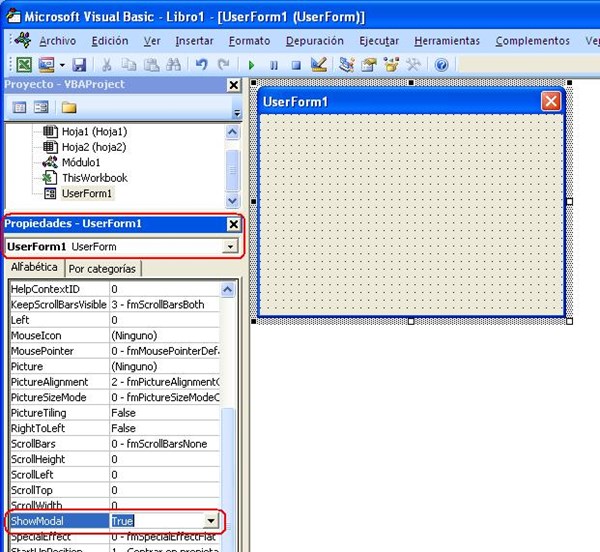Click the Undo arrow icon
Screen dimensions: 600x552
tap(202, 64)
